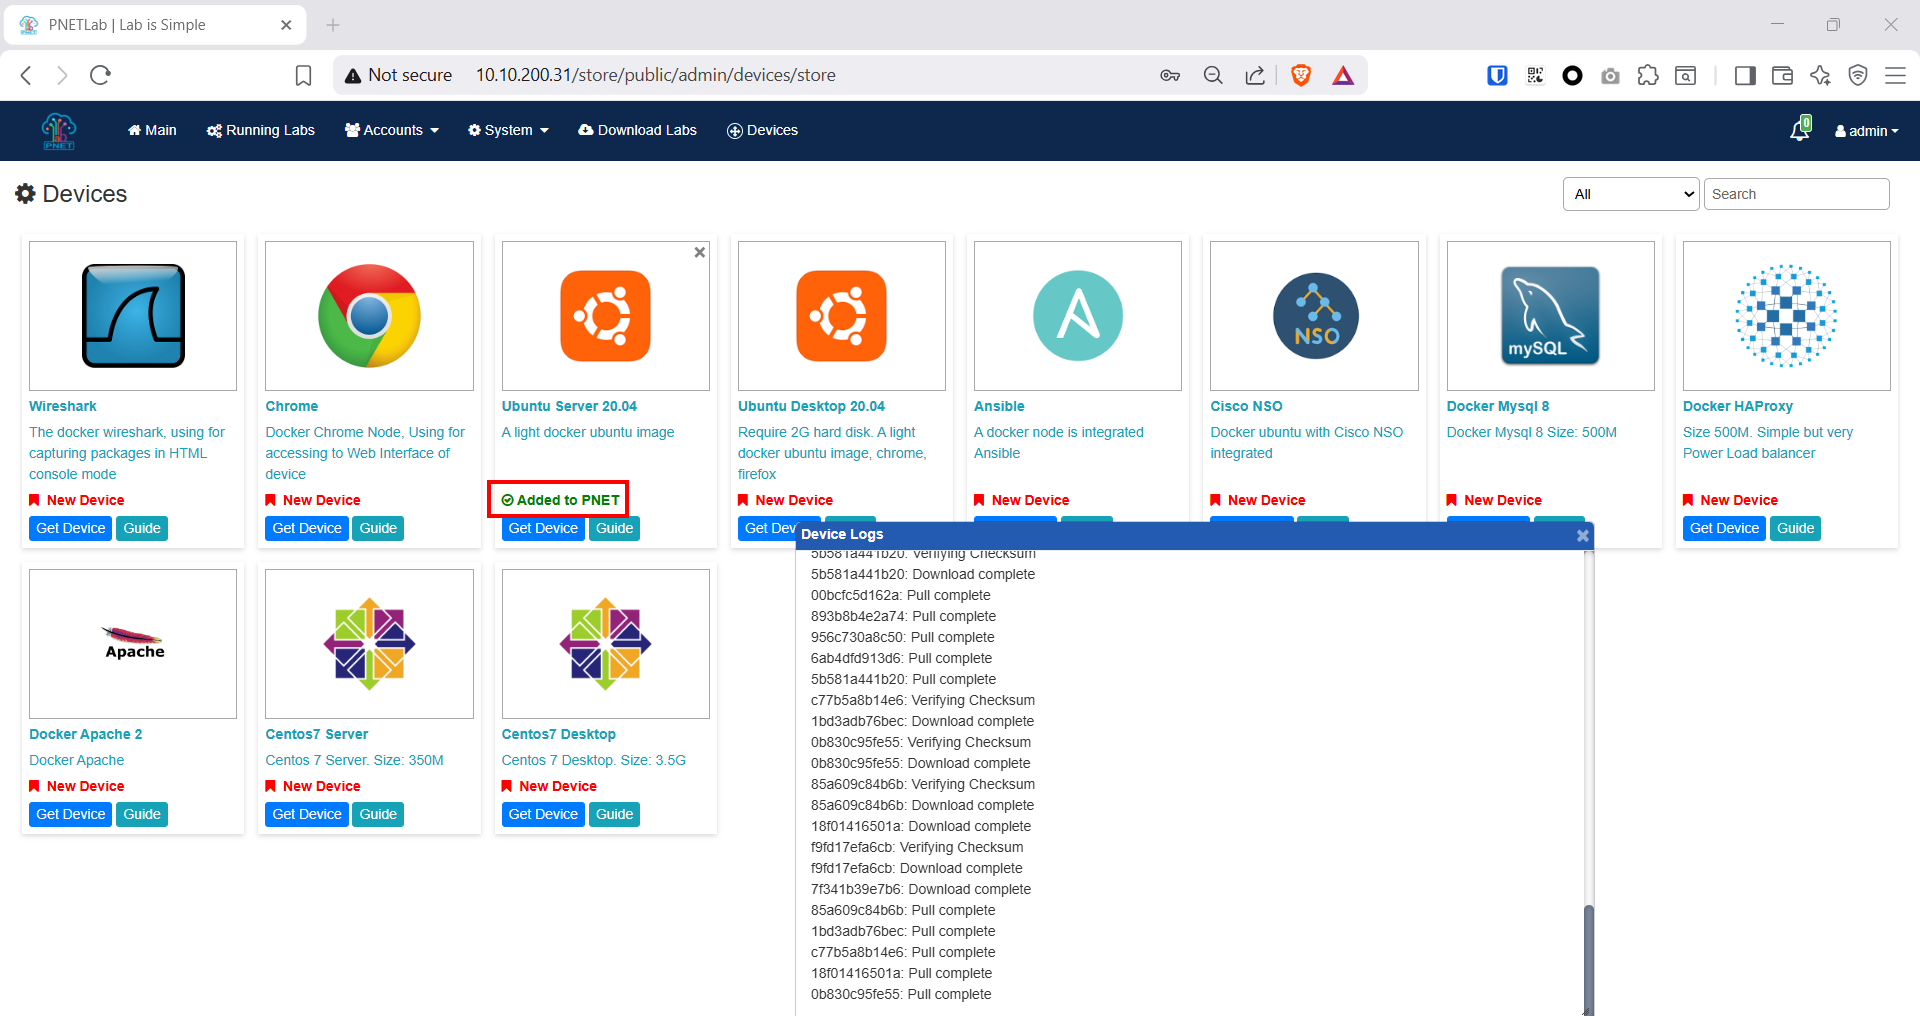
Task: Click the Wireshark shark fin image
Action: (x=133, y=316)
